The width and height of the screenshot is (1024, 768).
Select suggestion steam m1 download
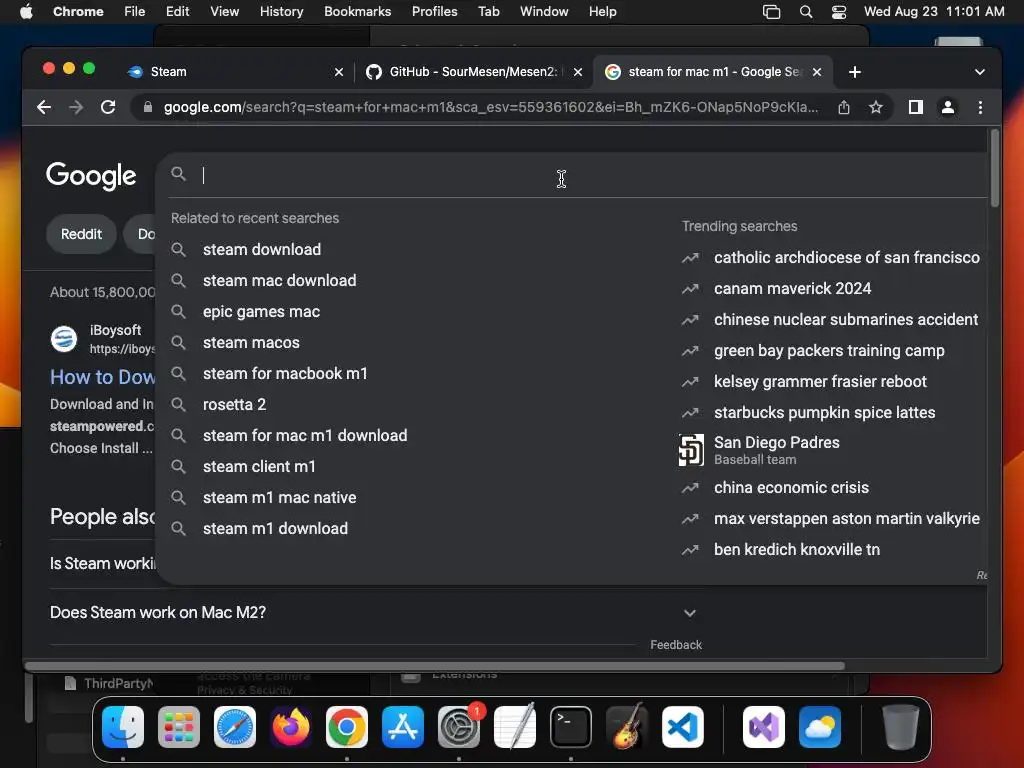[275, 528]
